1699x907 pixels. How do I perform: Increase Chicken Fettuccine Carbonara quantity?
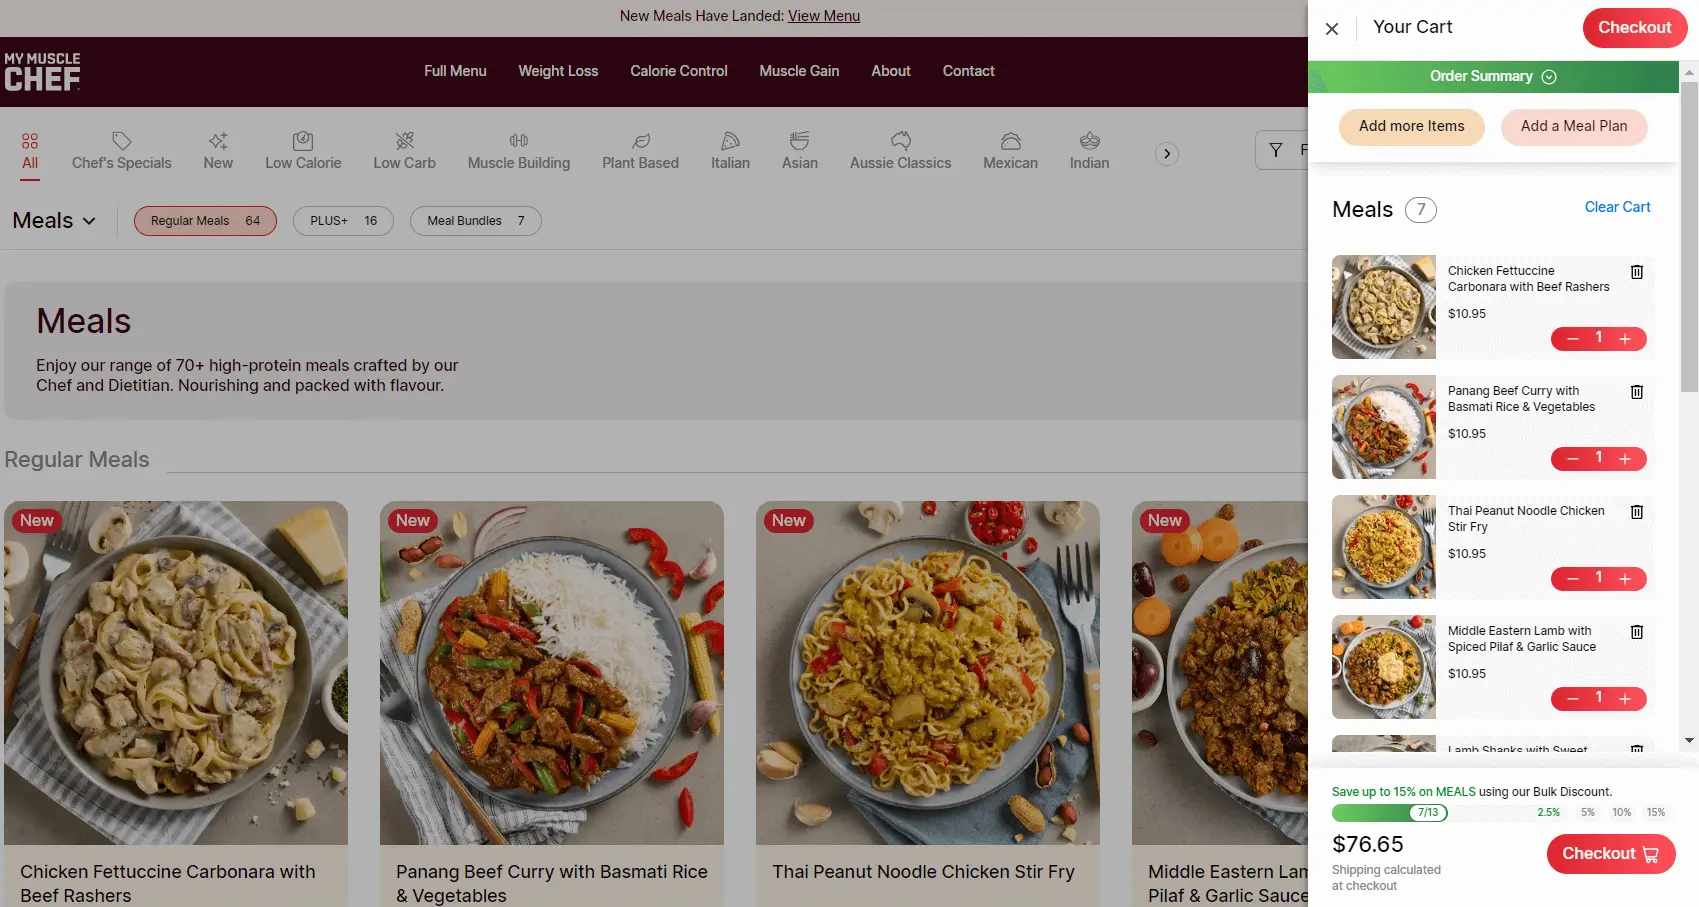coord(1625,339)
